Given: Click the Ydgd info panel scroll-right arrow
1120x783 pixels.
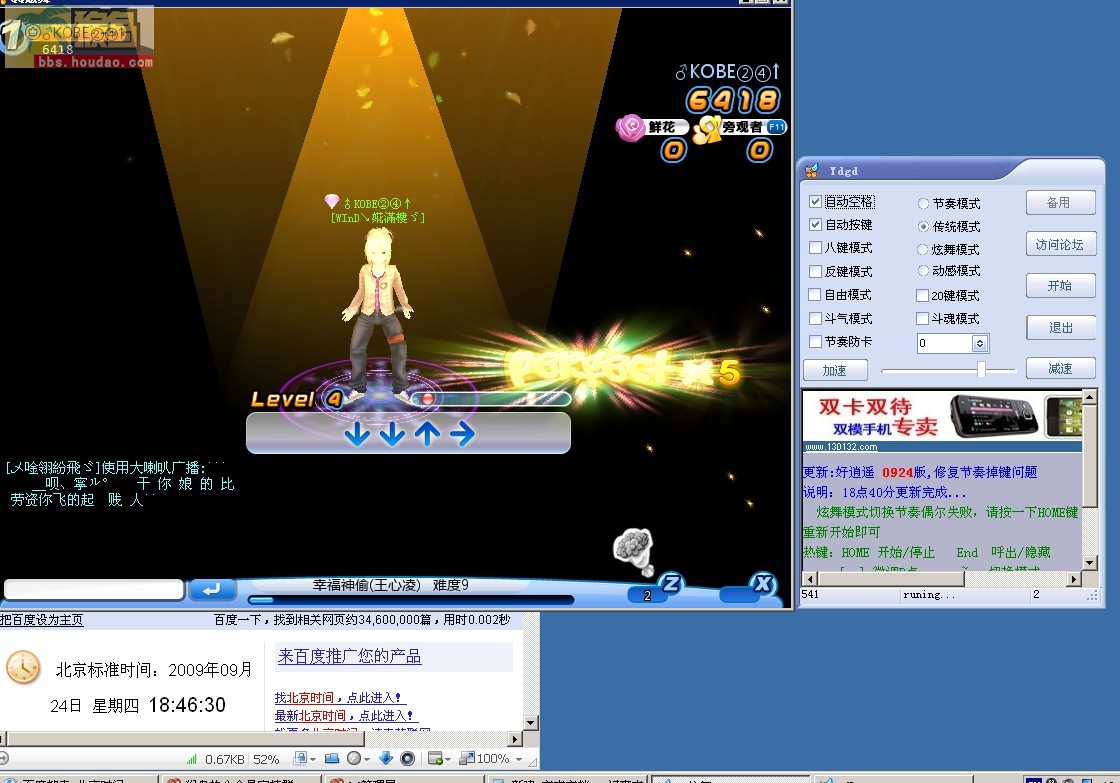Looking at the screenshot, I should pyautogui.click(x=1074, y=579).
